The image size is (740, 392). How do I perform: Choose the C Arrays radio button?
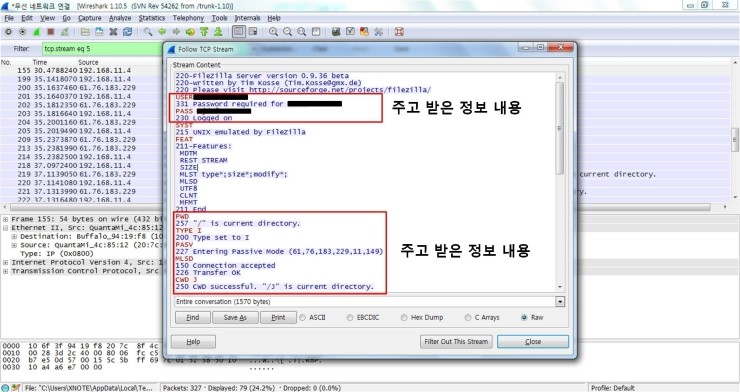click(468, 317)
